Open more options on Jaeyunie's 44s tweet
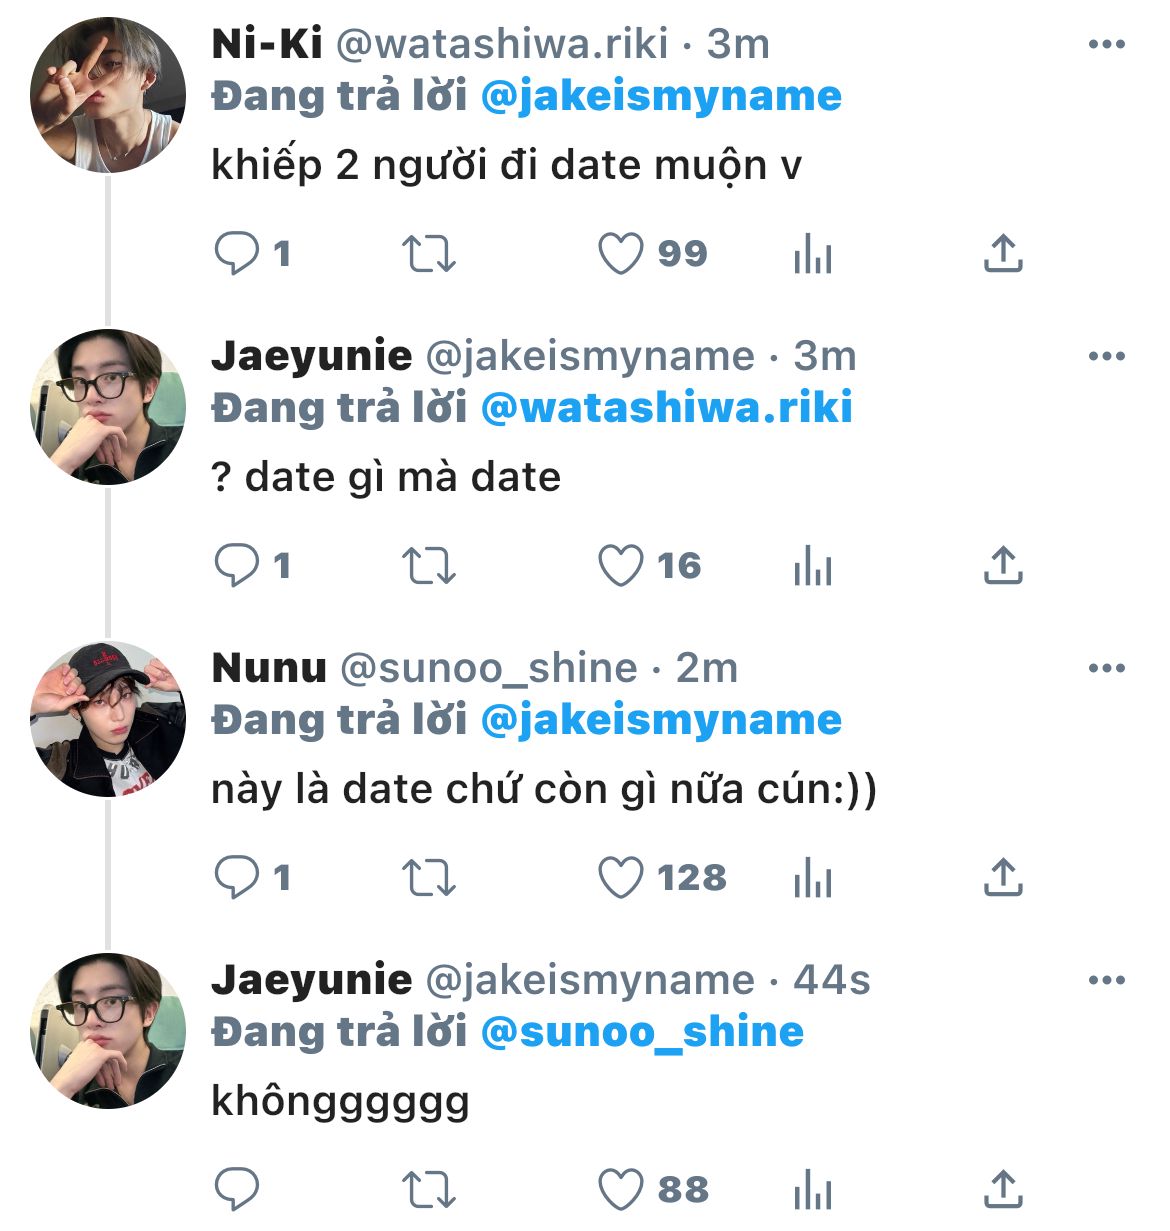This screenshot has height=1231, width=1170. [x=1106, y=981]
